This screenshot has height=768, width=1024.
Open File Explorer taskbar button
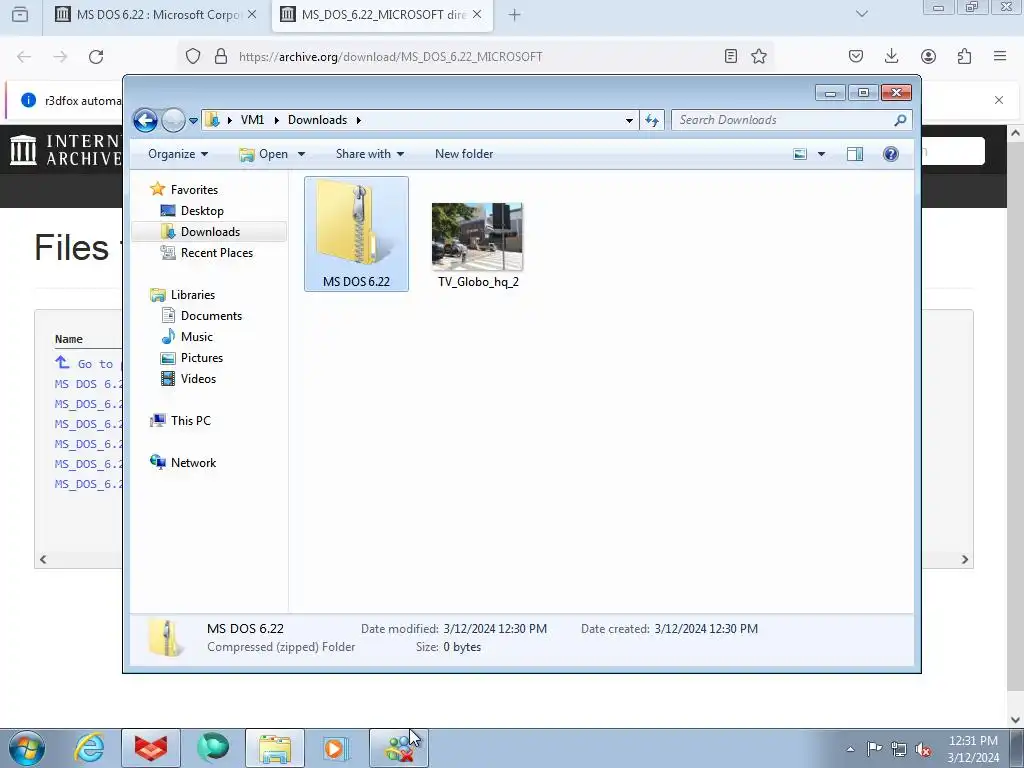click(275, 748)
